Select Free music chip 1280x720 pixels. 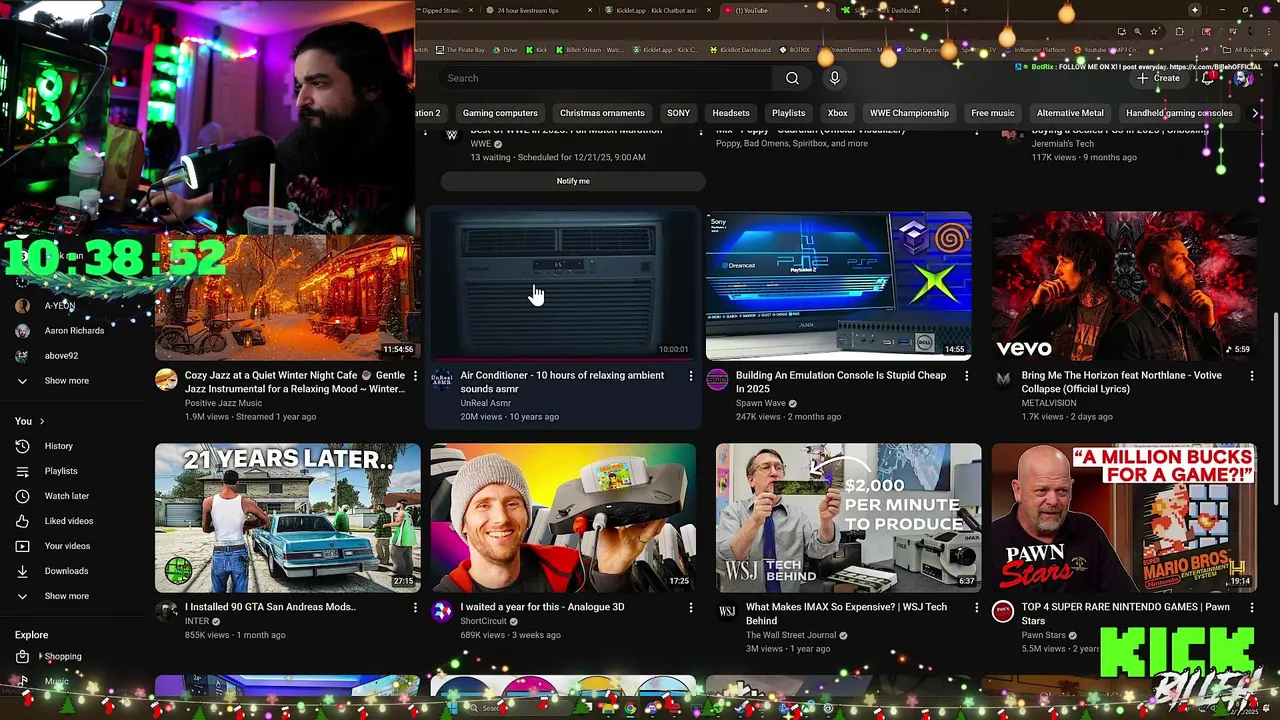pos(993,113)
